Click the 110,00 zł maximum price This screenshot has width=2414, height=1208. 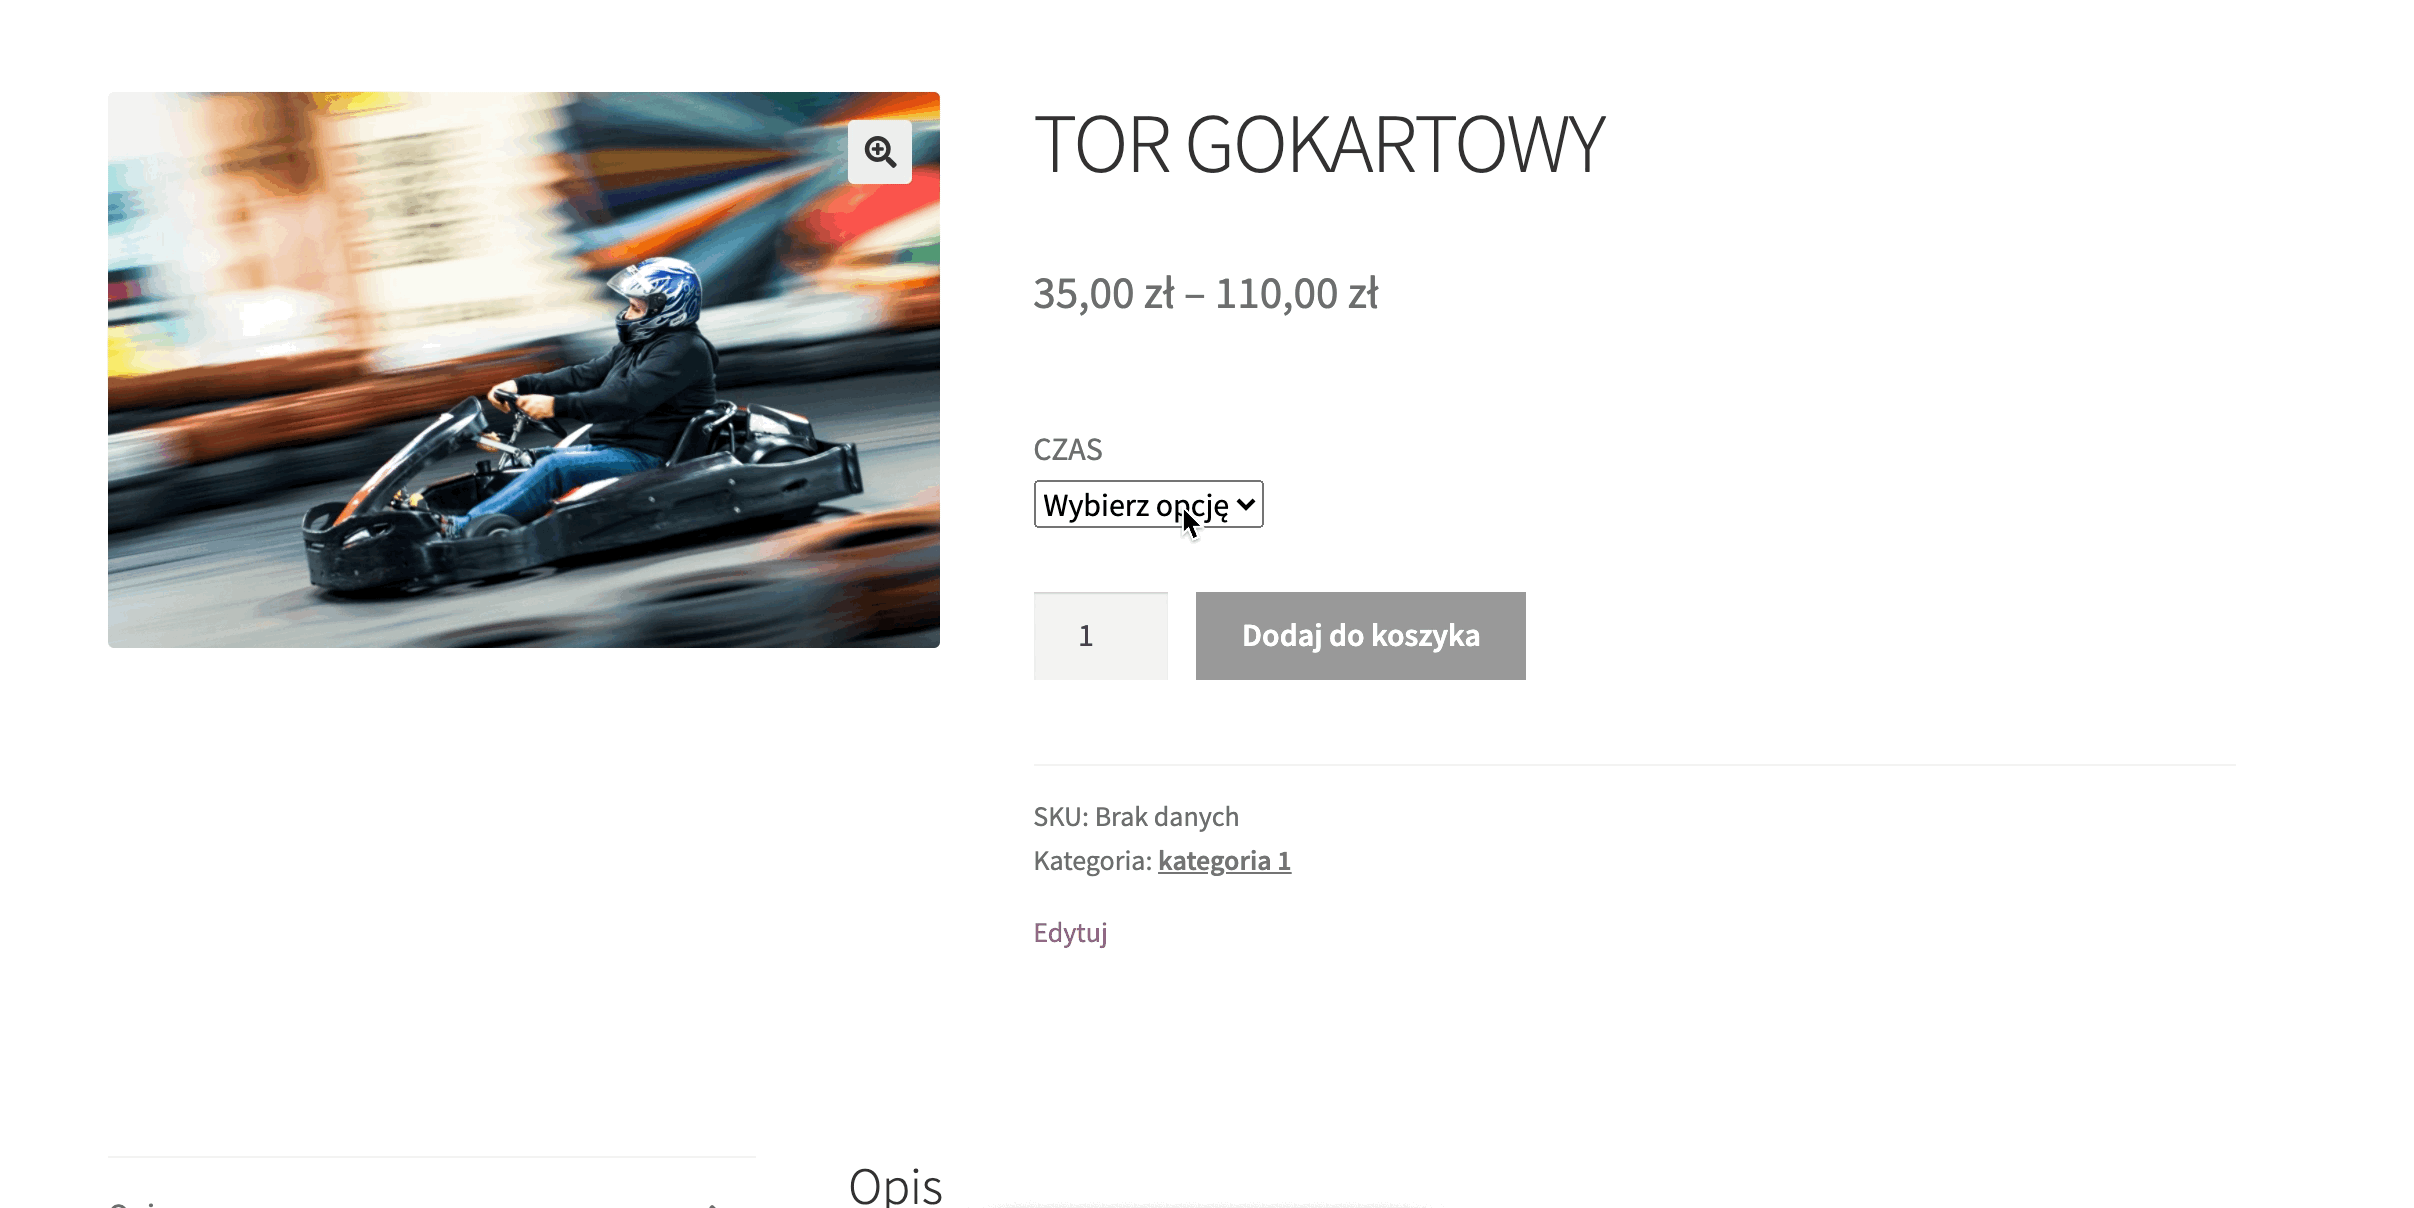[1297, 294]
